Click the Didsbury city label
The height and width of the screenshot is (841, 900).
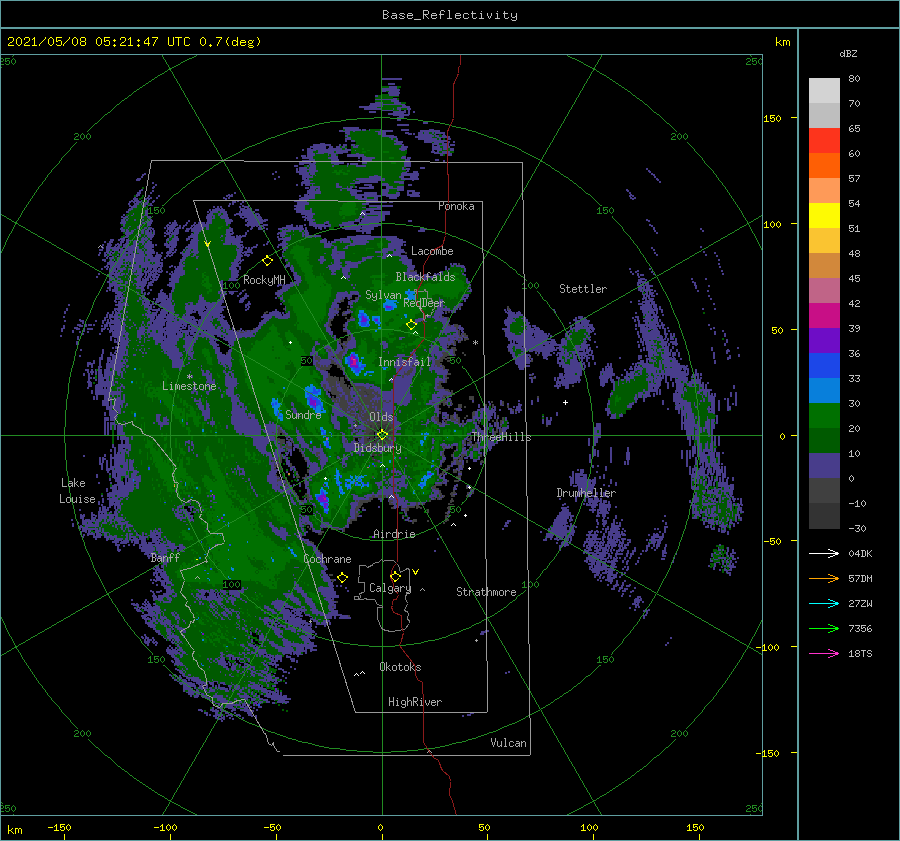pyautogui.click(x=378, y=448)
